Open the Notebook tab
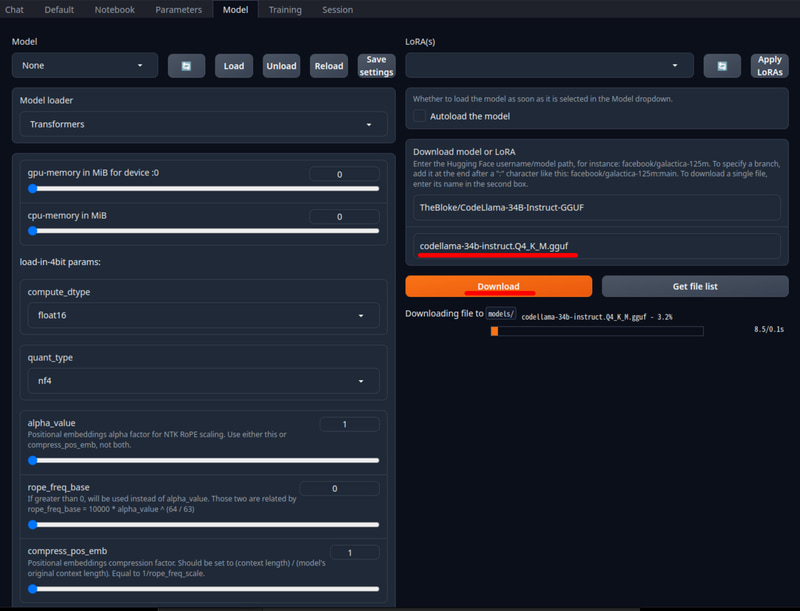Viewport: 800px width, 611px height. (x=115, y=10)
